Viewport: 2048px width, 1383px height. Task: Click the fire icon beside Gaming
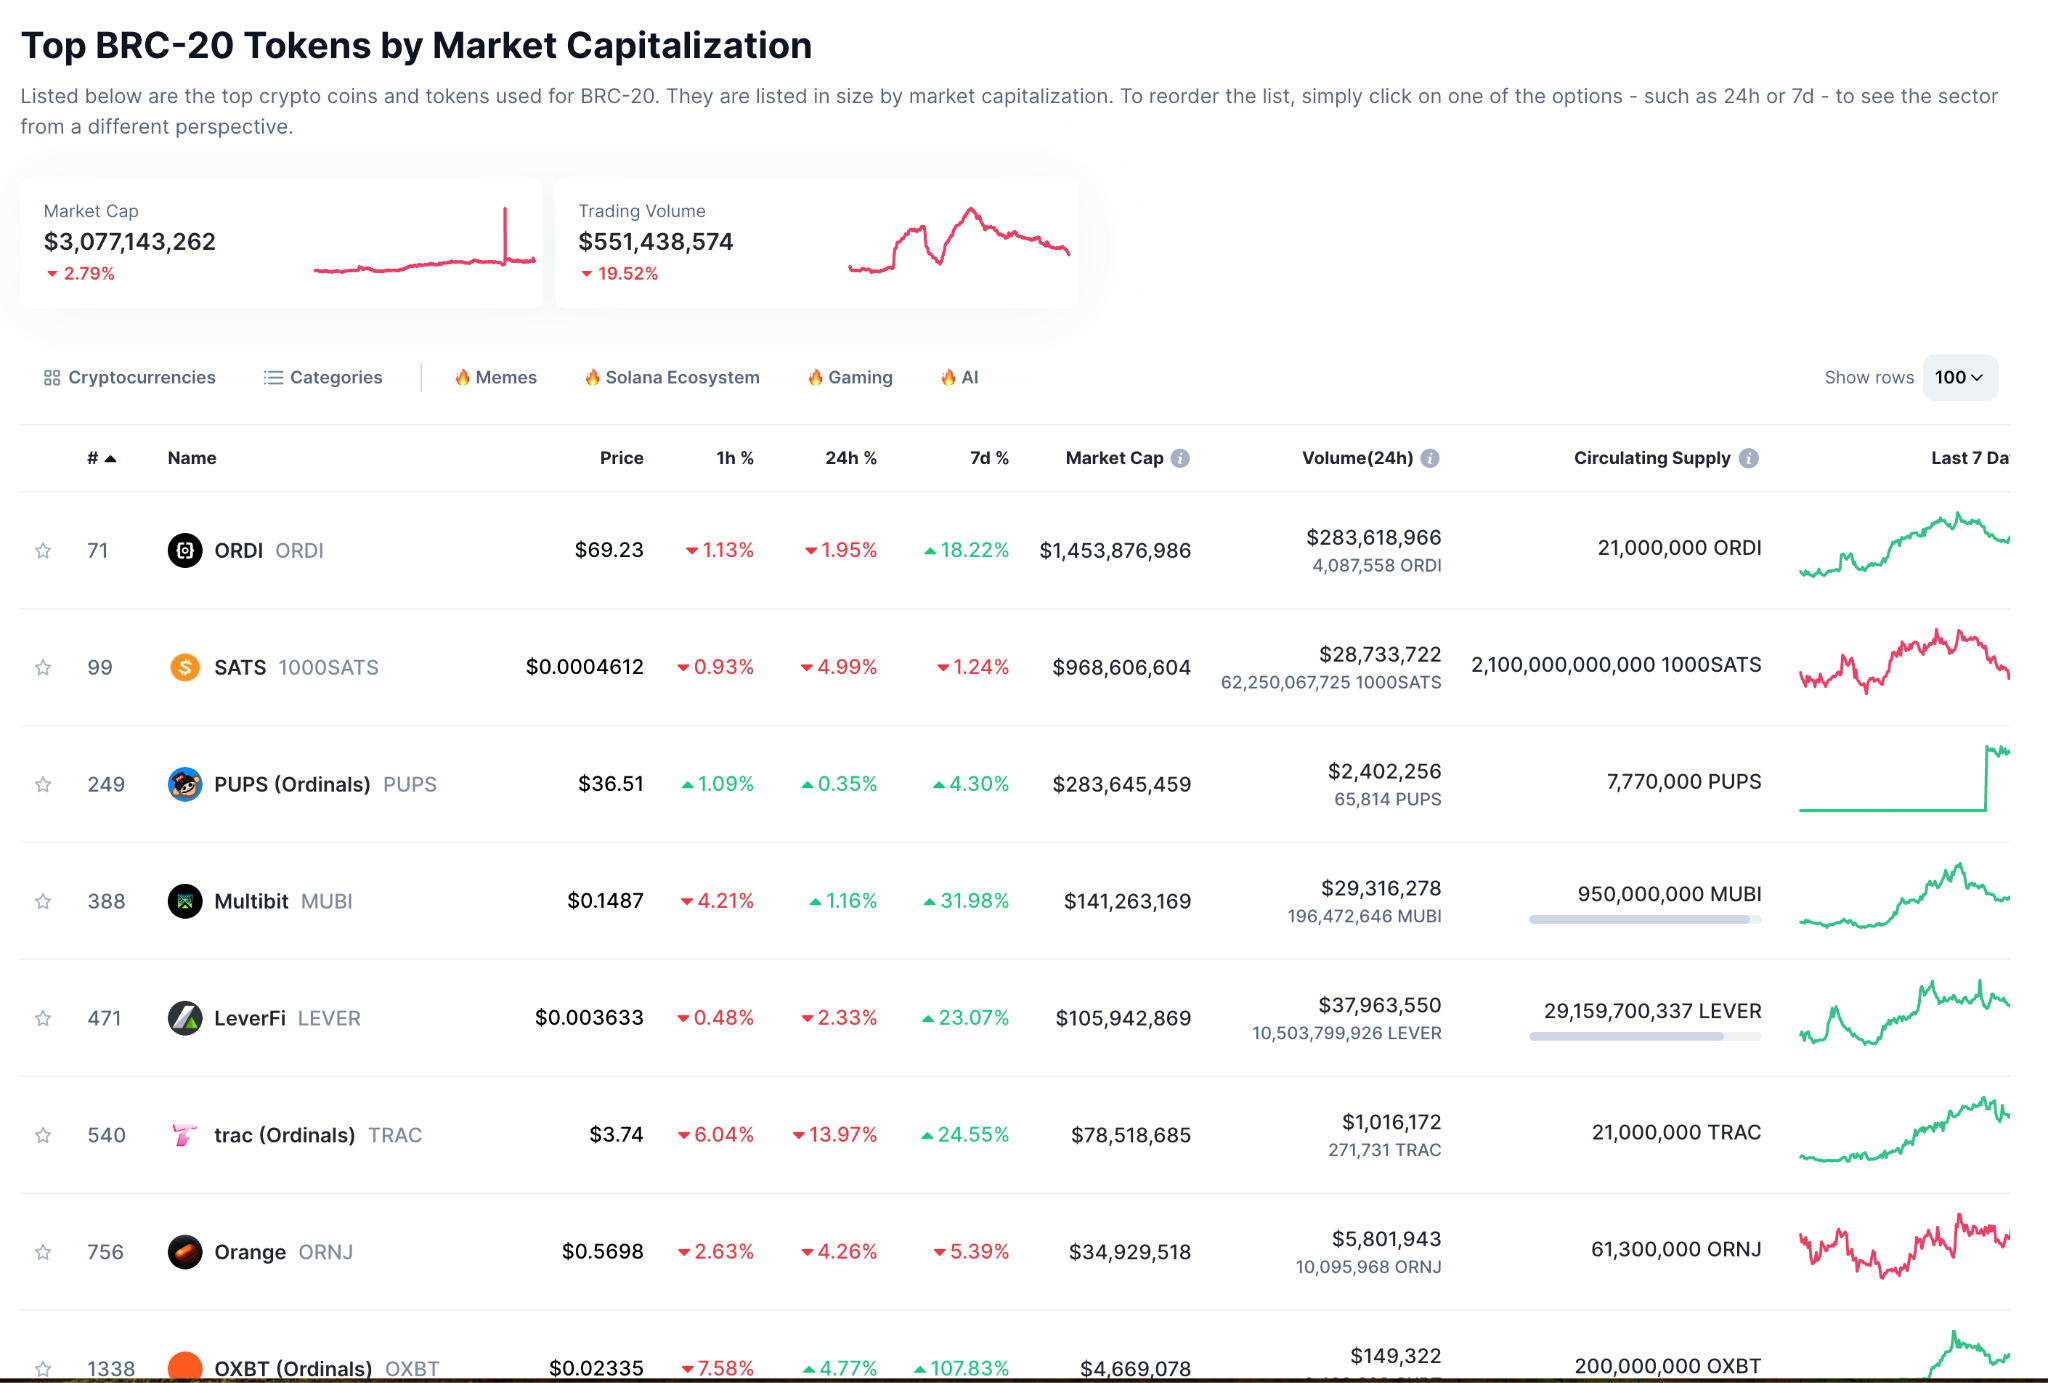click(x=815, y=377)
